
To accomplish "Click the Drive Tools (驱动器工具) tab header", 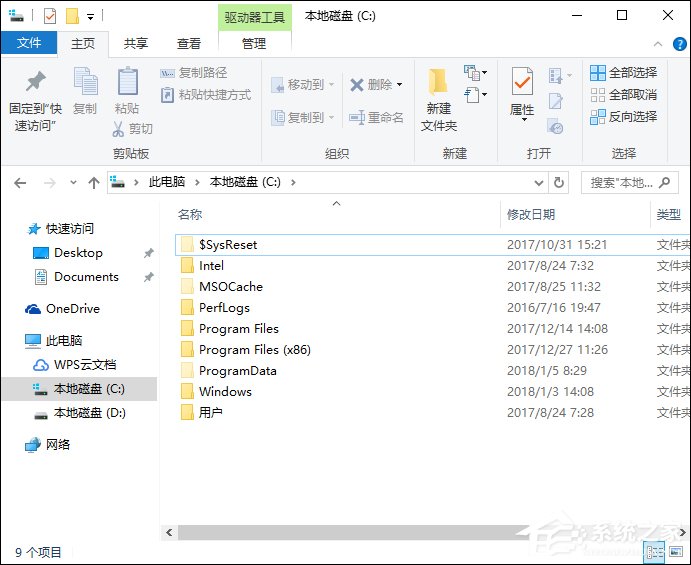I will click(x=255, y=17).
